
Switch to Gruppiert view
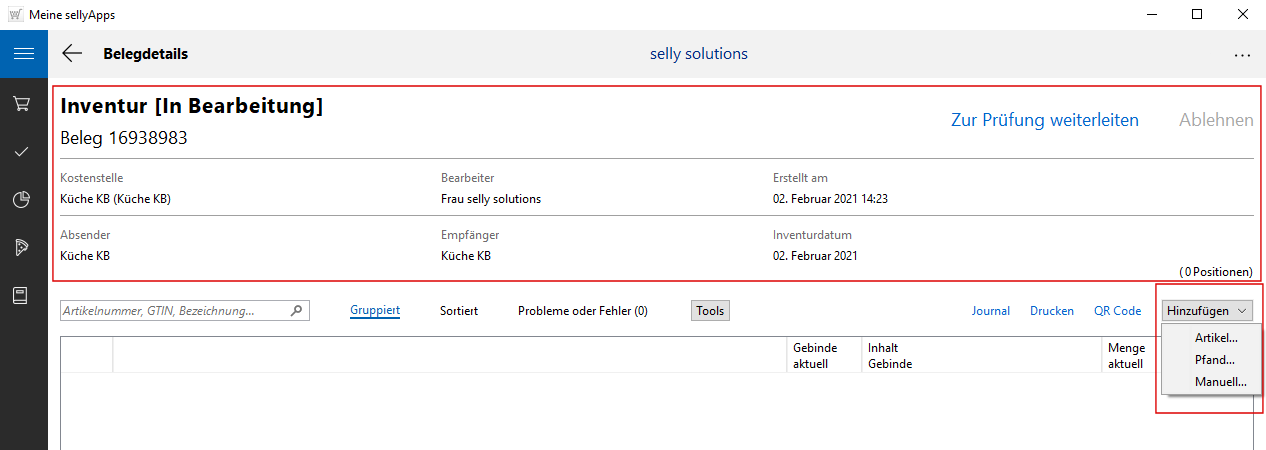(375, 311)
